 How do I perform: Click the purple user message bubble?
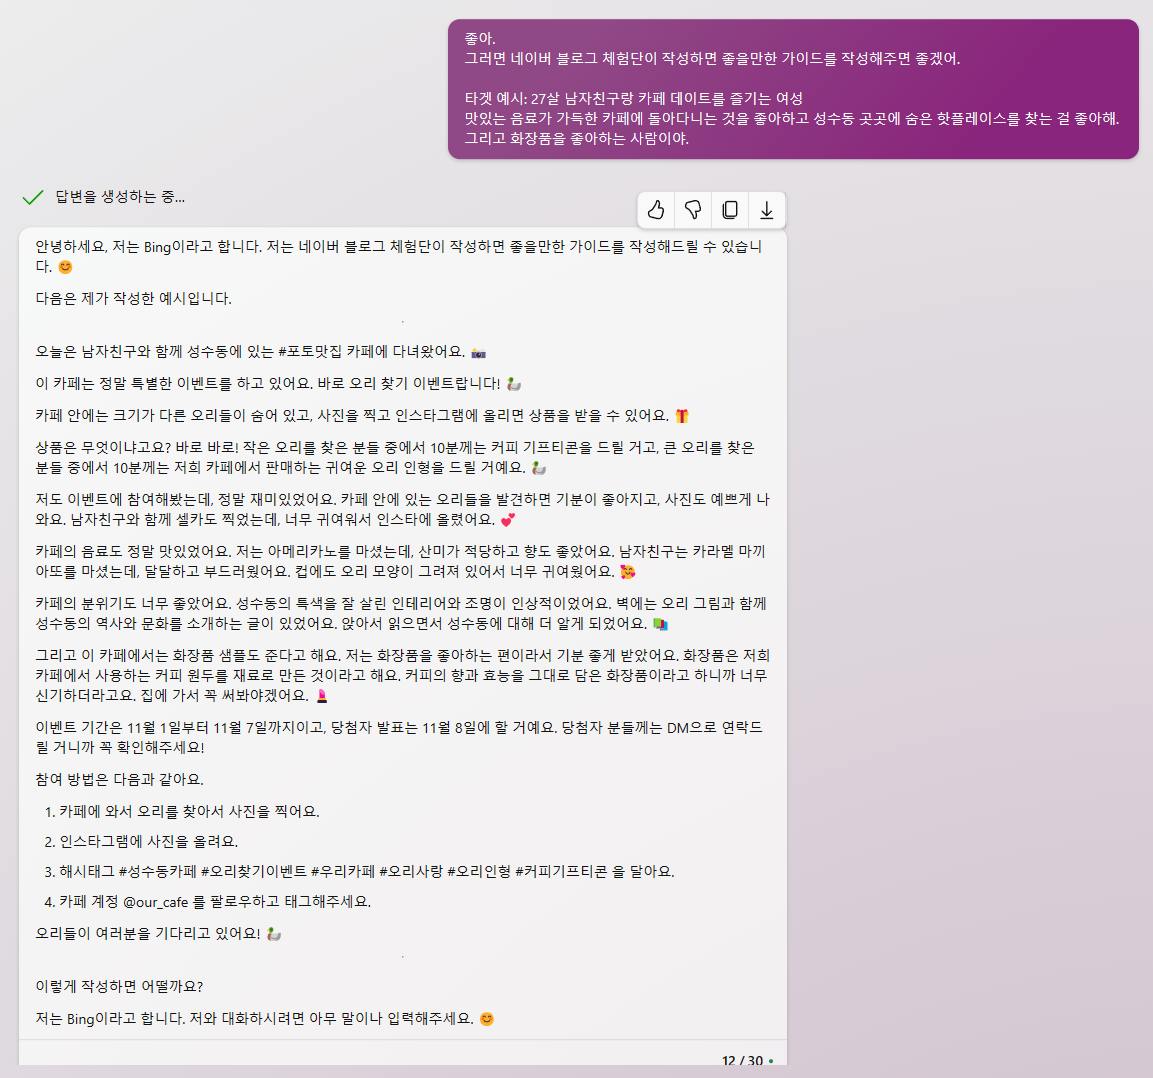coord(793,89)
